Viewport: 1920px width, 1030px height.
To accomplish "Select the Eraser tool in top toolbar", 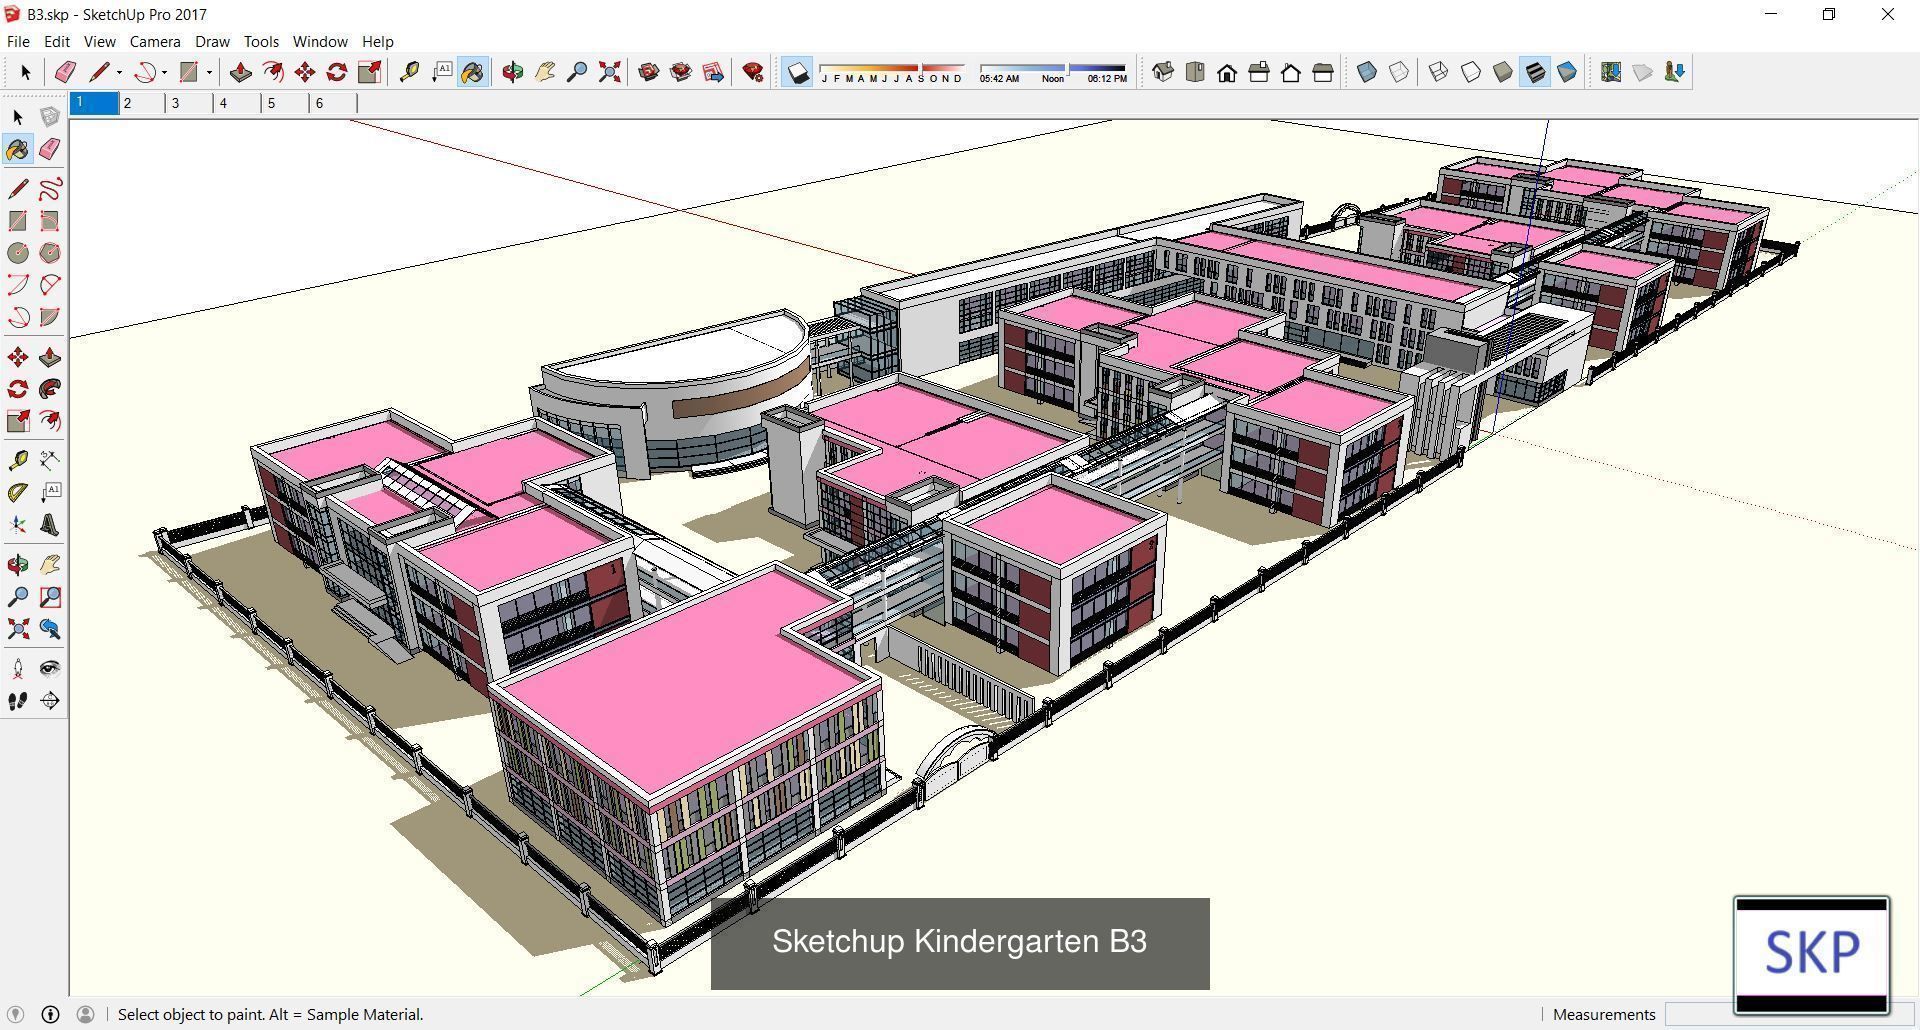I will (65, 72).
